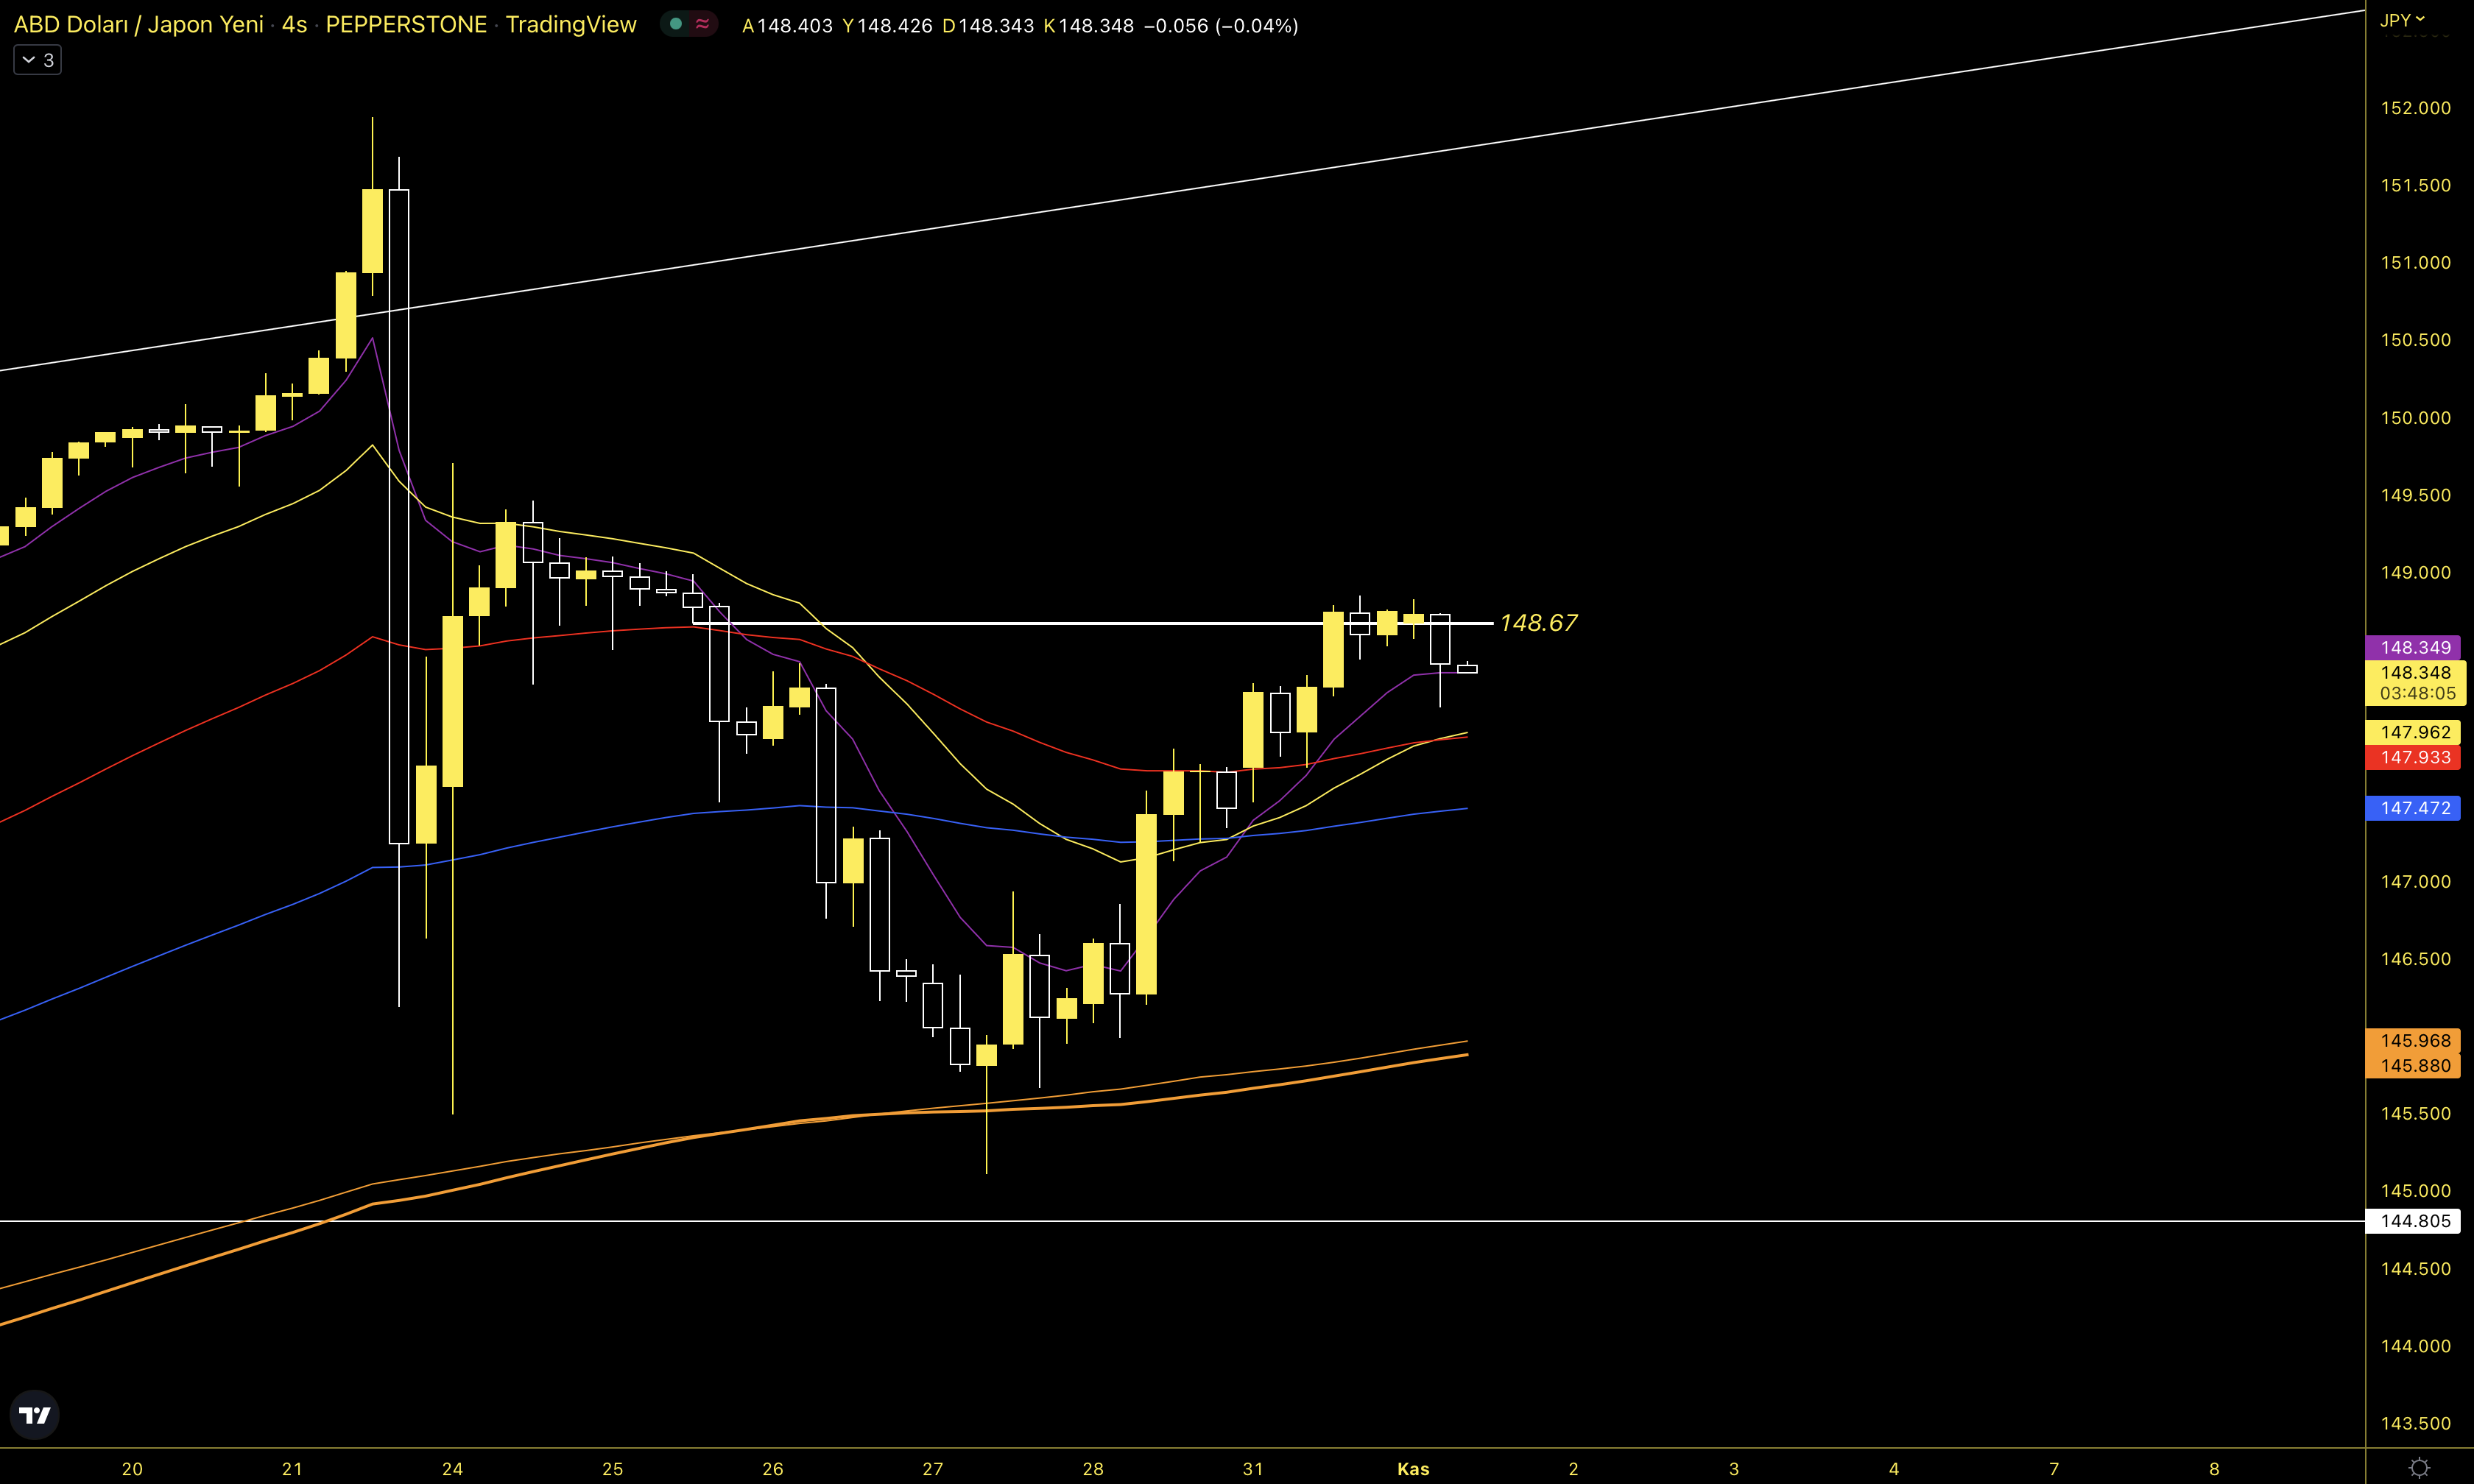Click the yellow 147.962 indicator tag
Viewport: 2474px width, 1484px height.
tap(2414, 732)
